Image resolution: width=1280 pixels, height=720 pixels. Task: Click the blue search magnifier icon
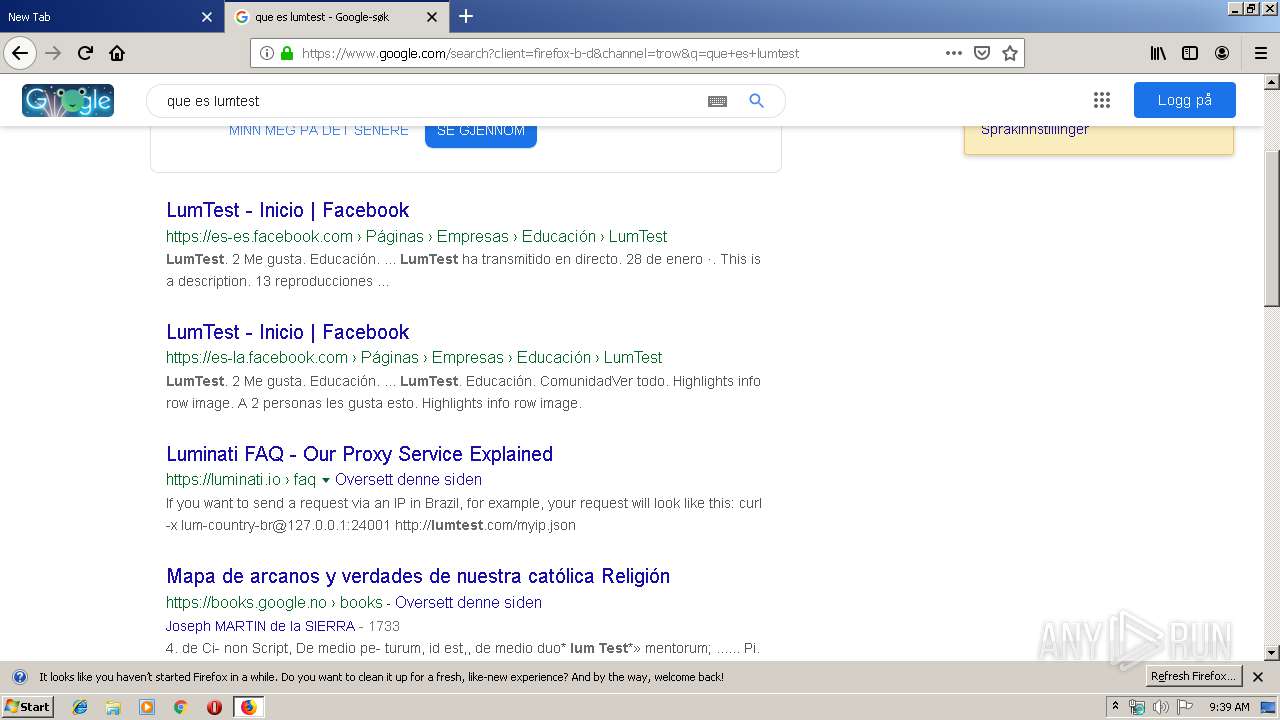click(x=757, y=101)
